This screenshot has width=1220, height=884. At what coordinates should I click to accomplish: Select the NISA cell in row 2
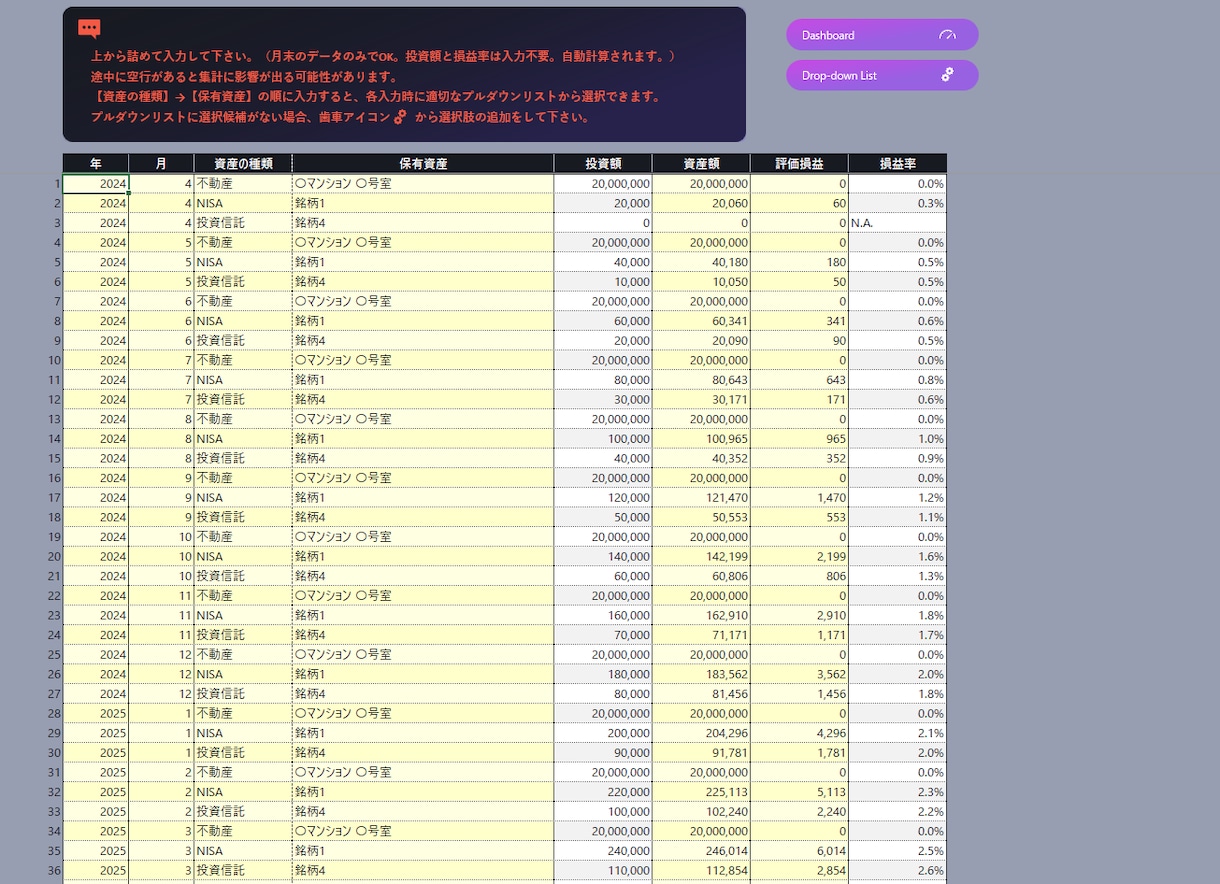[x=243, y=203]
